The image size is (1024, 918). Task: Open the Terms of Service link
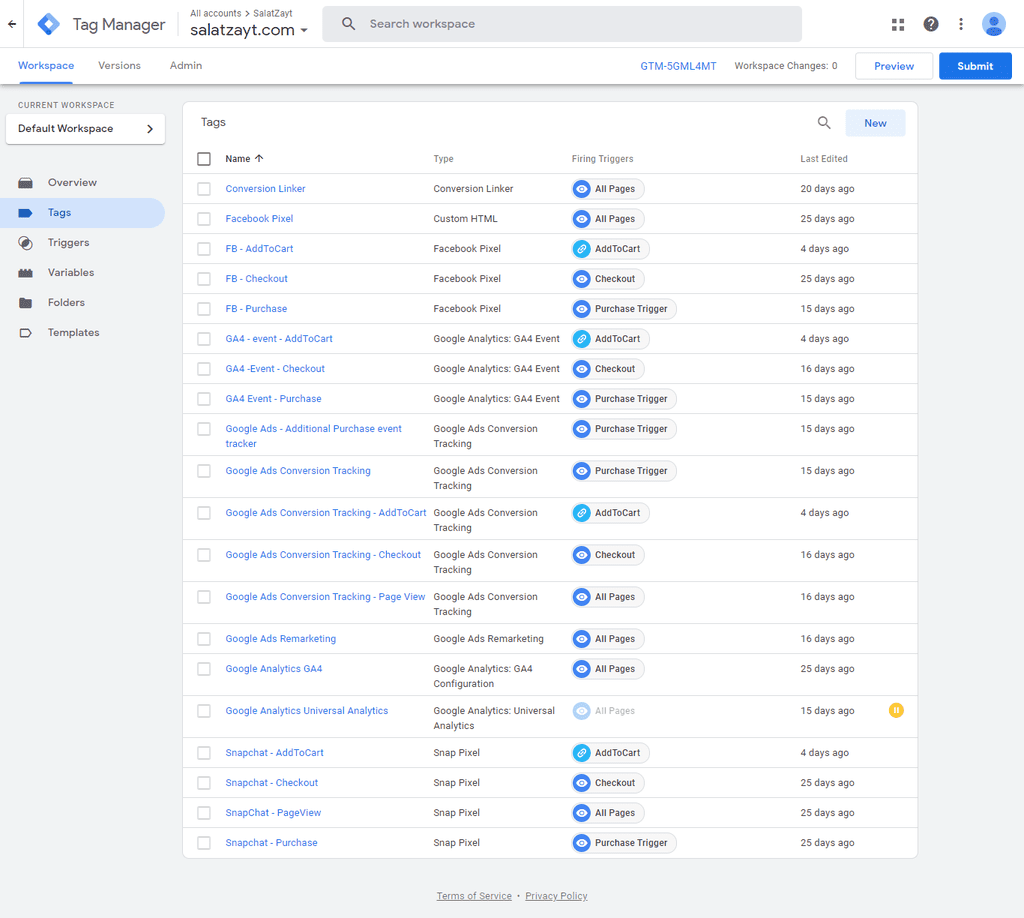tap(474, 896)
